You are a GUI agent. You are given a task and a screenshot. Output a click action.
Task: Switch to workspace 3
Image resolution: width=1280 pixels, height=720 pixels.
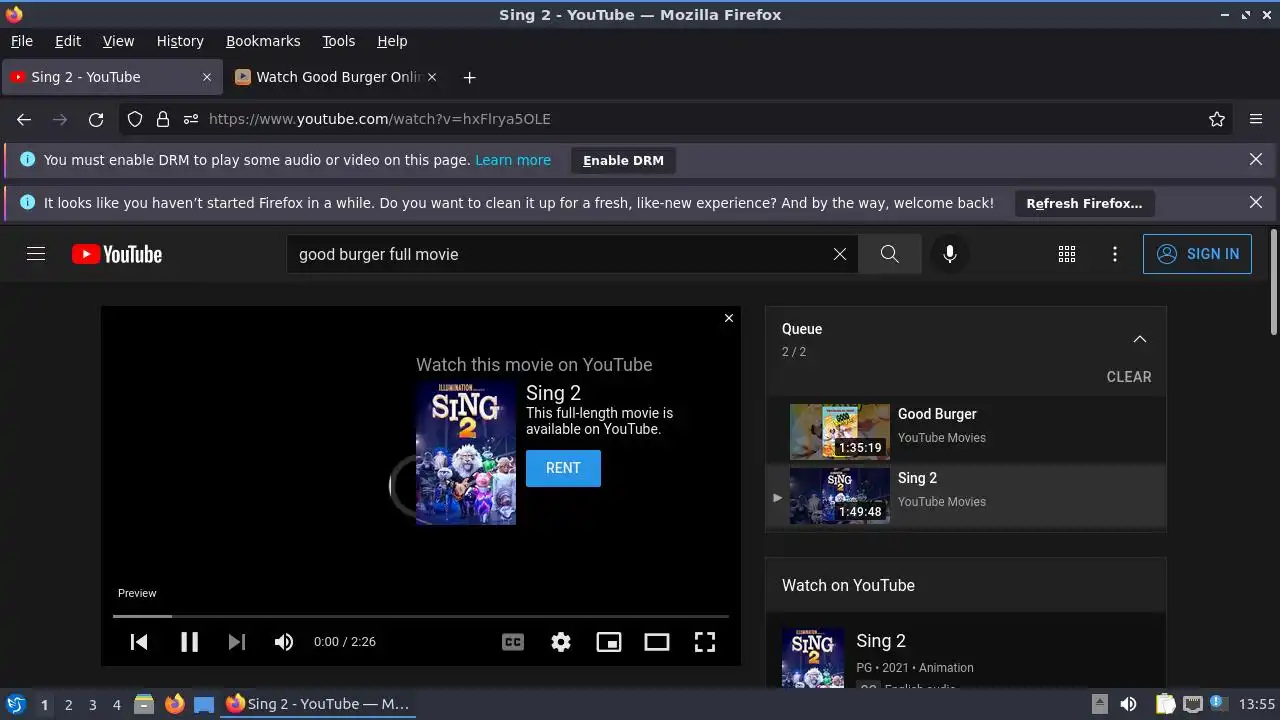coord(92,704)
